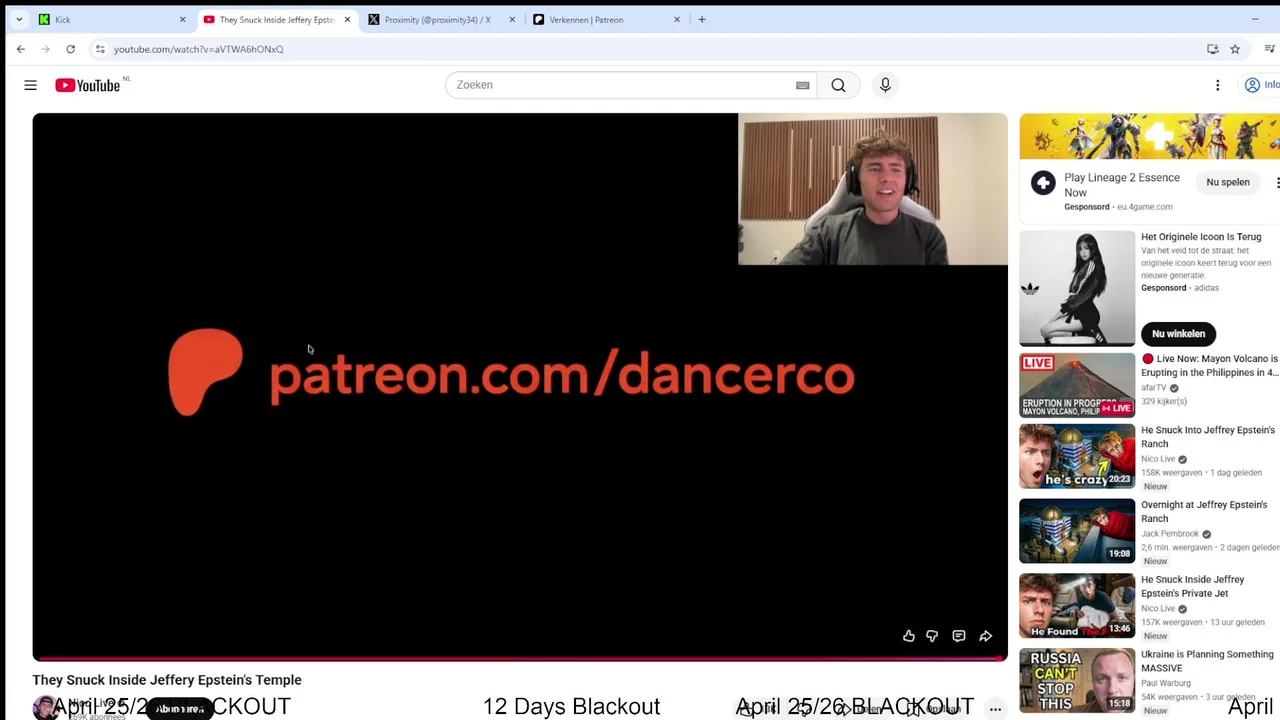The image size is (1280, 720).
Task: Open Overnight at Jeffrey Epstein's Ranch video
Action: pyautogui.click(x=1204, y=512)
